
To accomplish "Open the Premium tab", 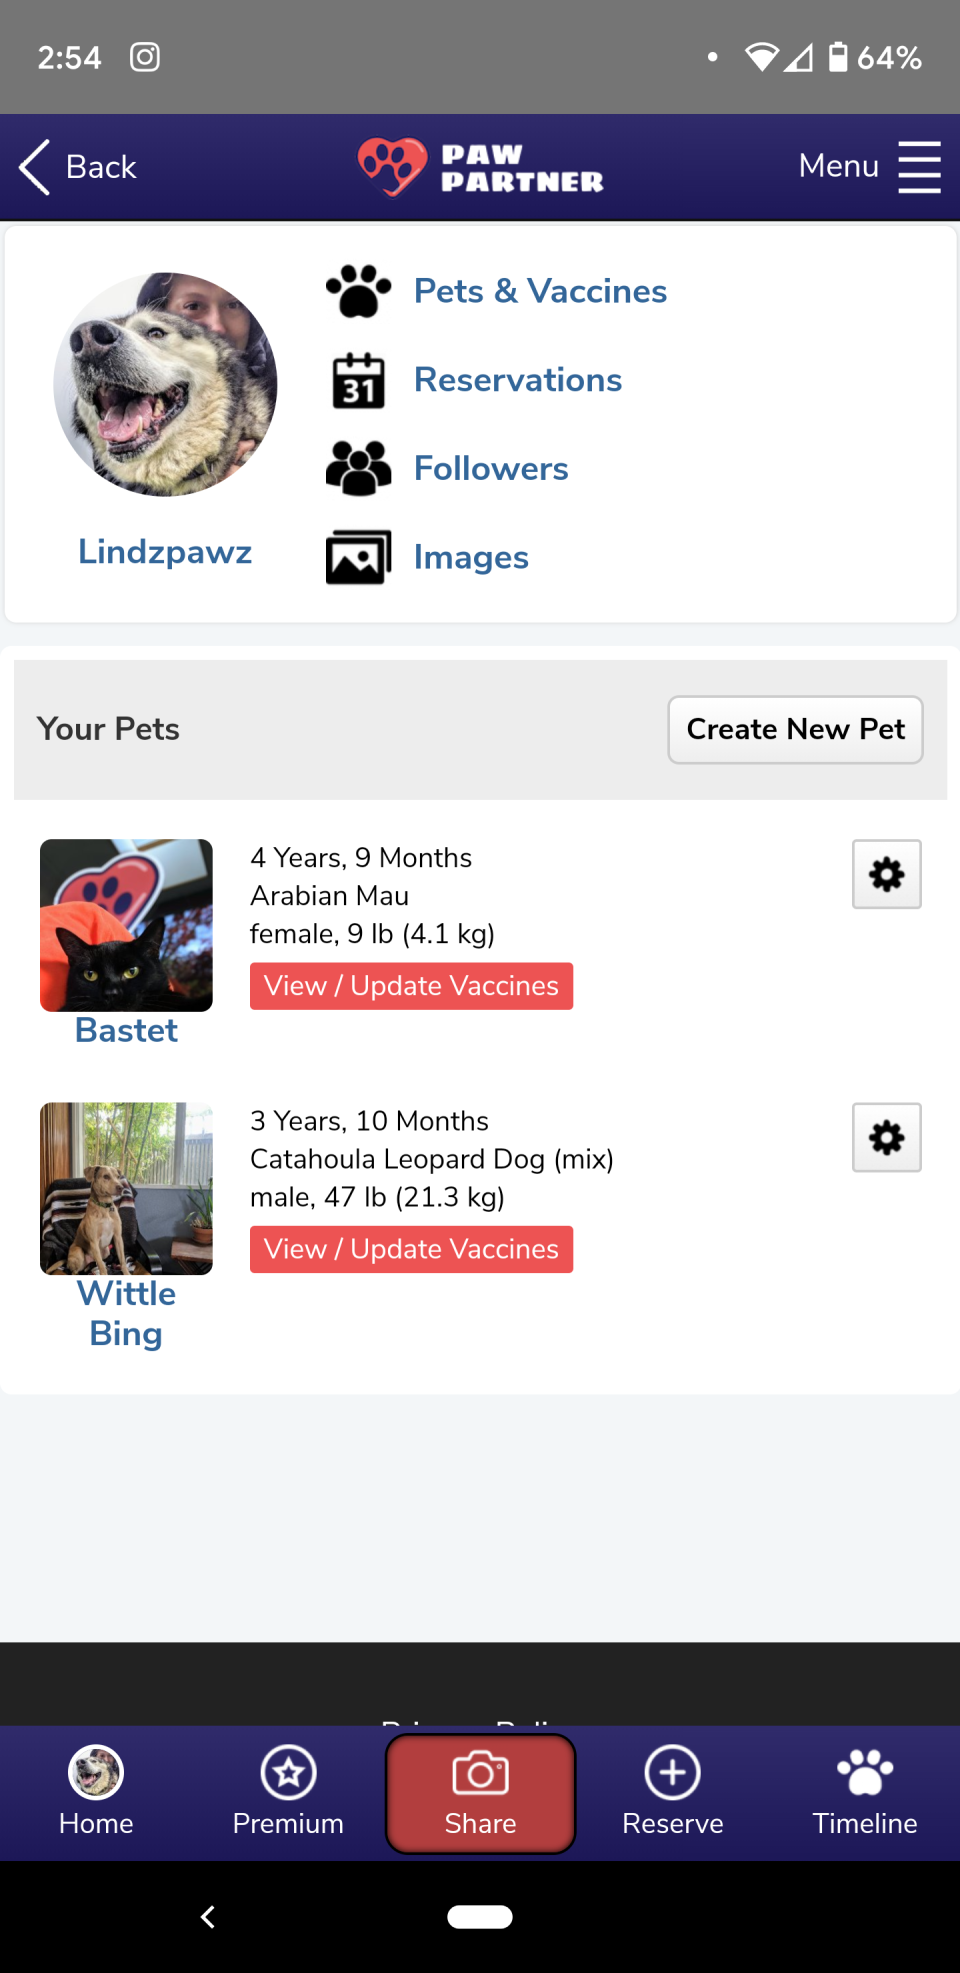I will [x=288, y=1792].
